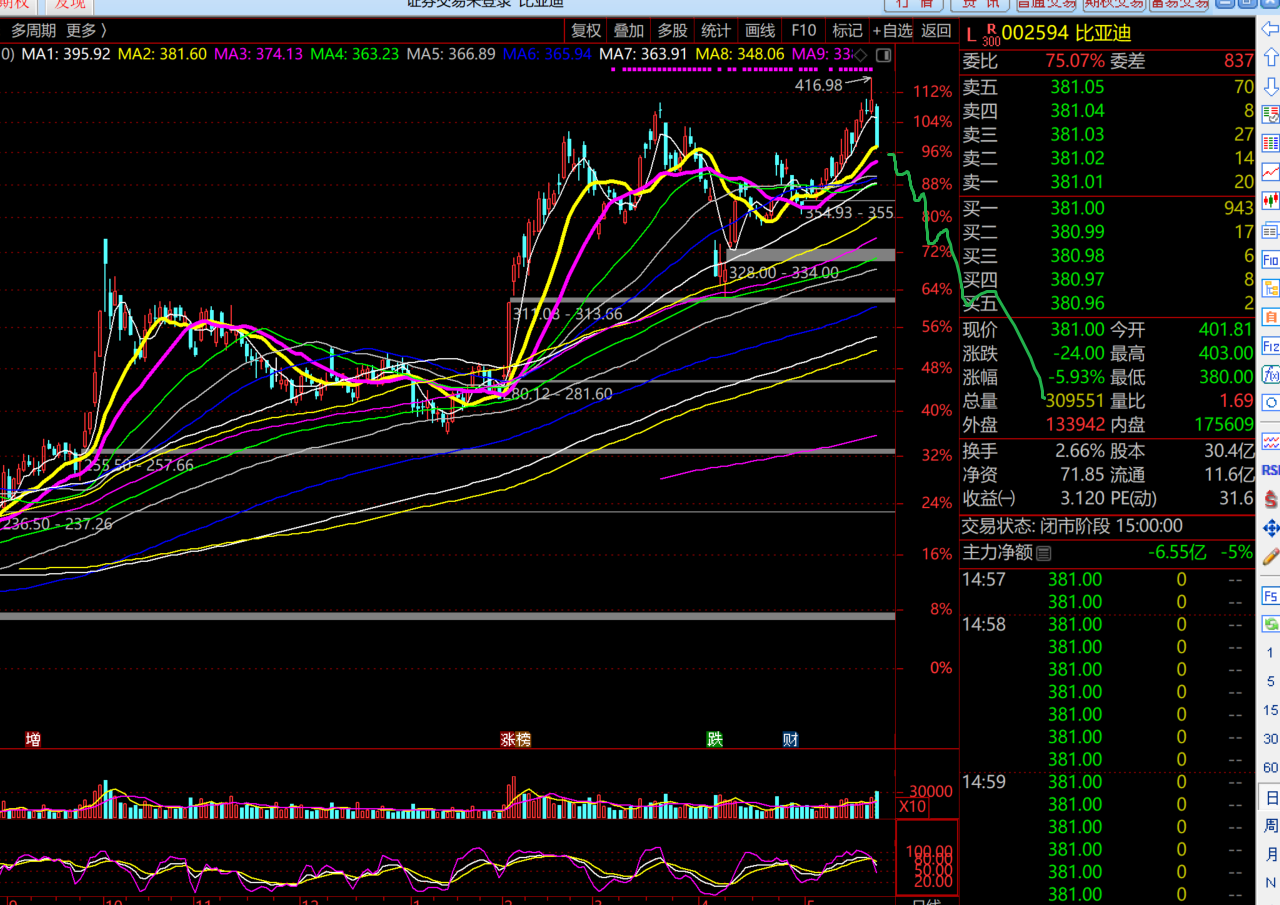Screen dimensions: 1280x905
Task: Click the orange 自 icon in sidebar
Action: pos(1270,316)
